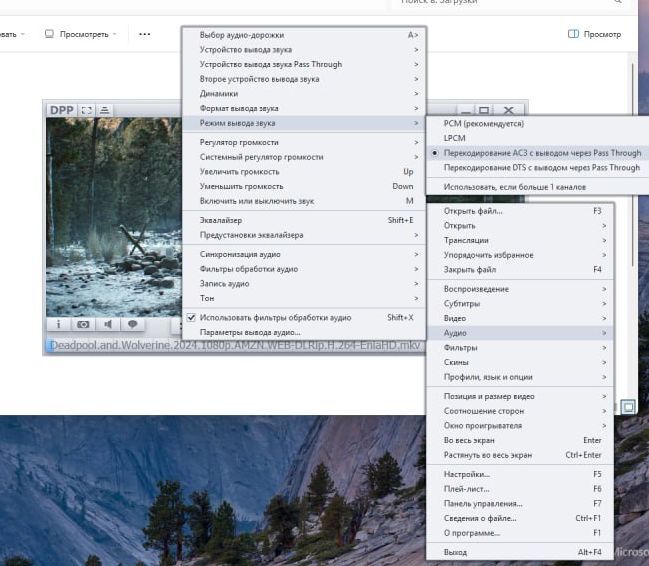Click the DPP logo button in player
The width and height of the screenshot is (649, 566).
(62, 110)
